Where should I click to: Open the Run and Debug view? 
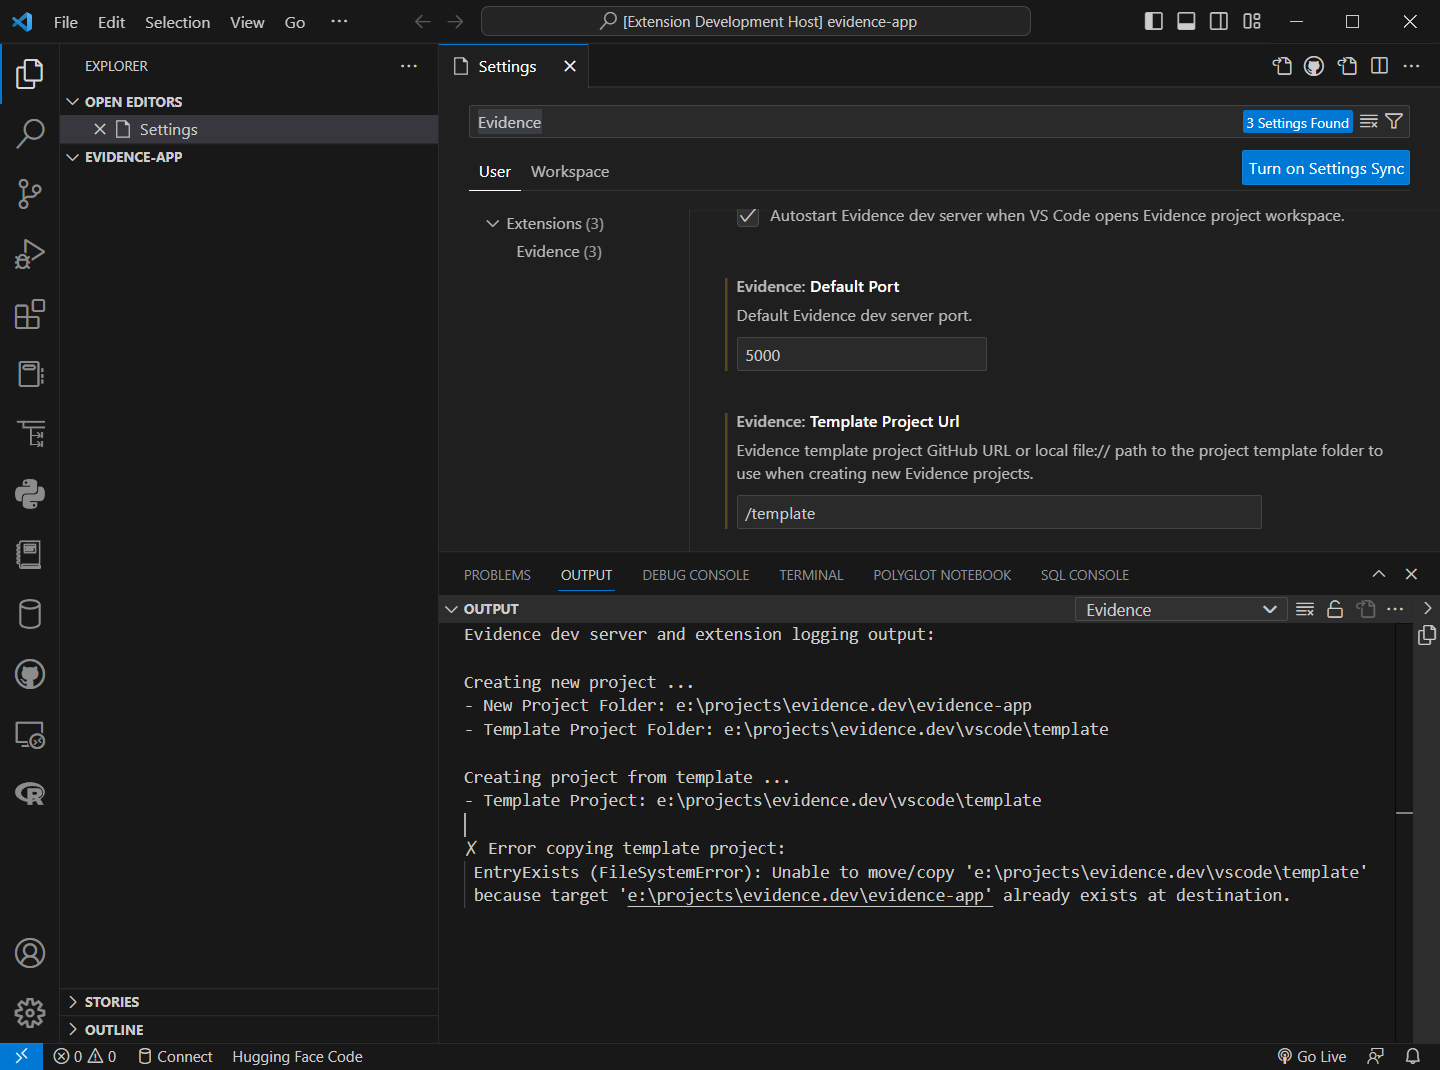coord(30,254)
